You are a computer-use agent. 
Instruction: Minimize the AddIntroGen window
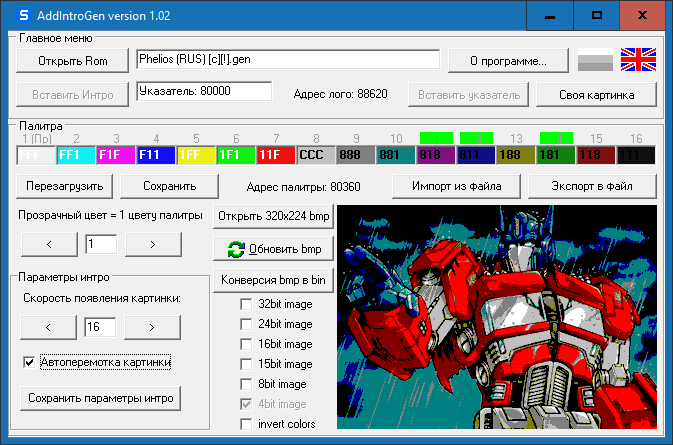tap(550, 16)
